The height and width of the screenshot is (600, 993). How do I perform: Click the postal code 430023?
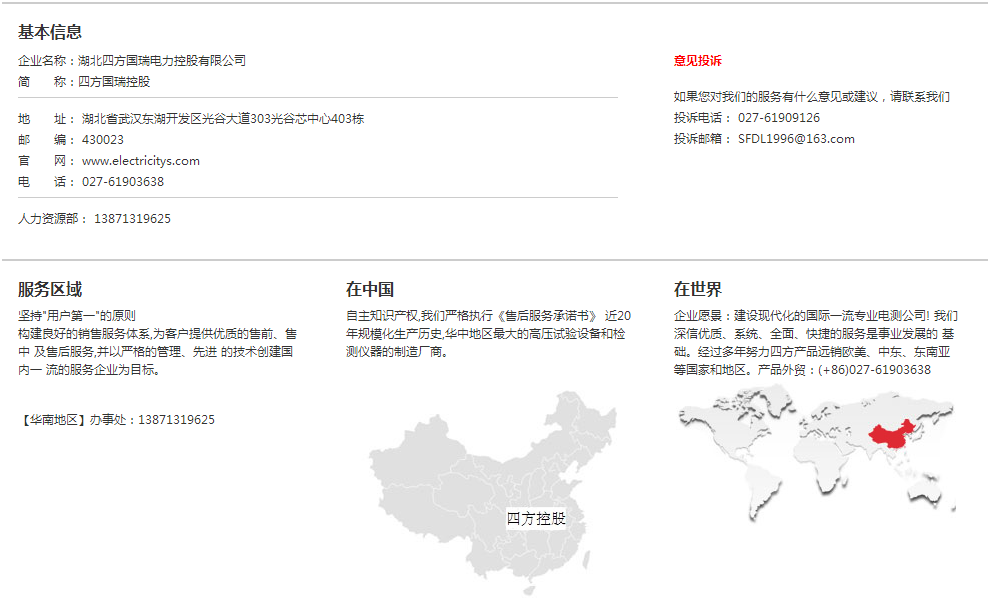pyautogui.click(x=103, y=140)
